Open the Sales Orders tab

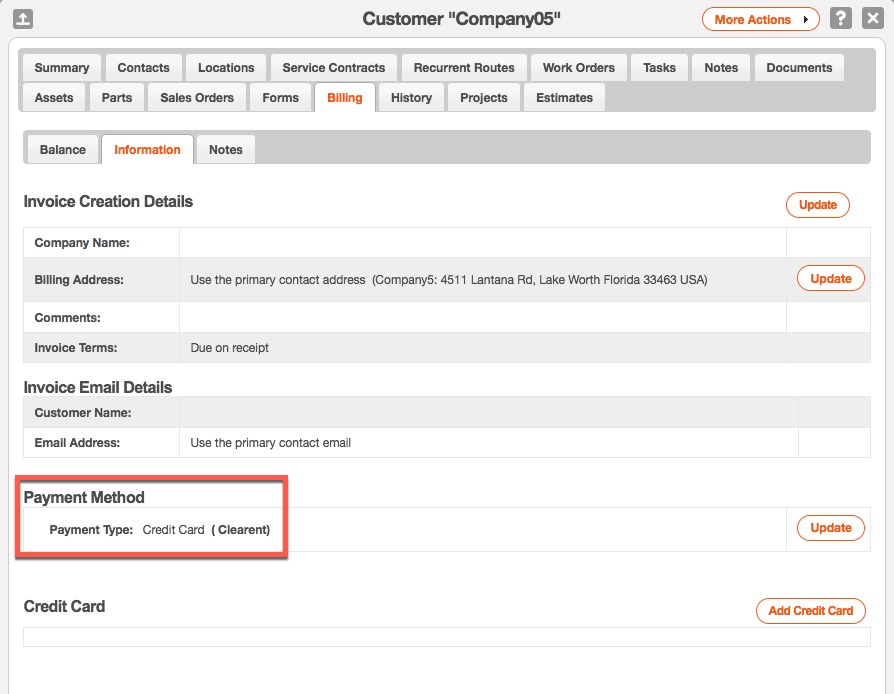click(197, 98)
